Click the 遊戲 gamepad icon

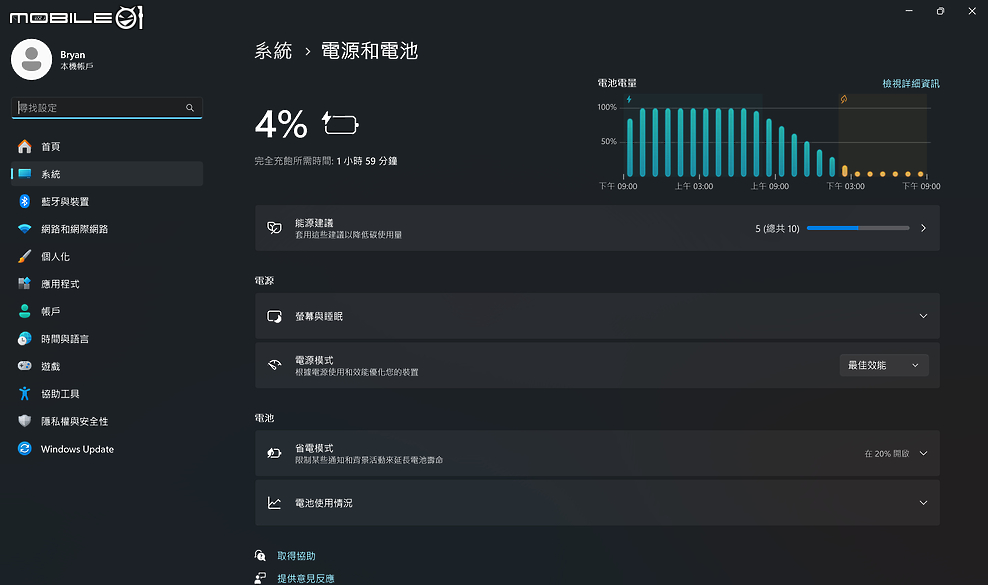(25, 366)
